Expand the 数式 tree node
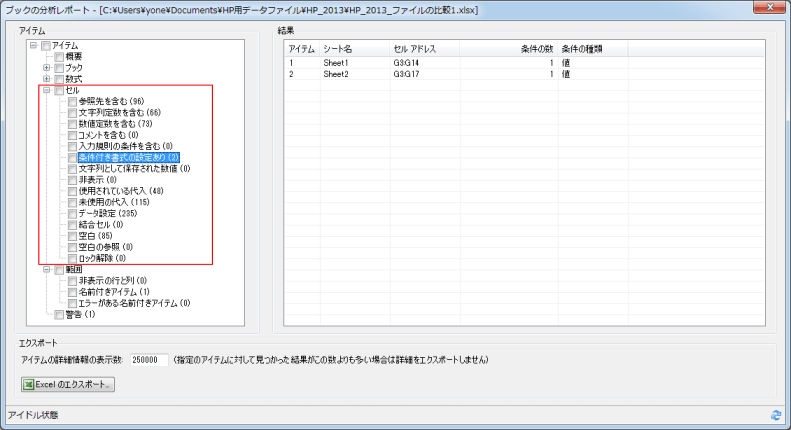Screen dimensions: 791x430 [x=46, y=79]
